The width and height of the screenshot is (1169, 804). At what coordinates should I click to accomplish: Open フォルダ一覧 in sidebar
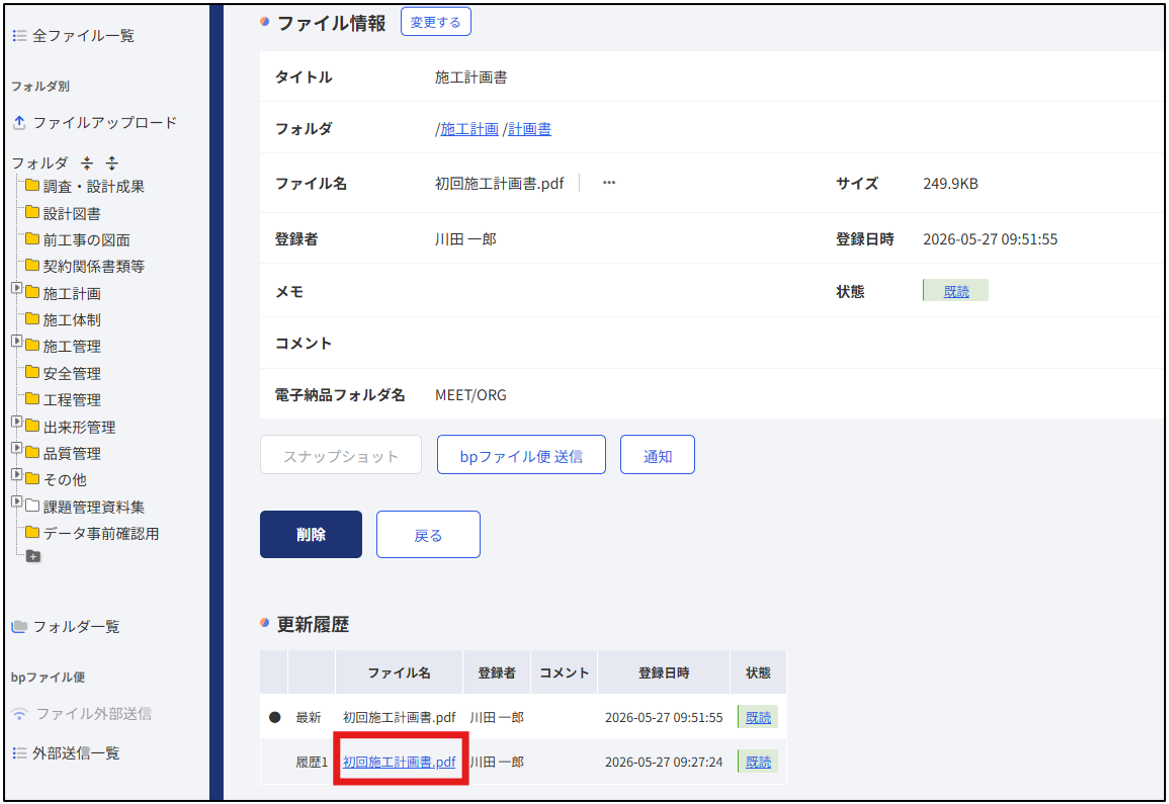point(76,626)
